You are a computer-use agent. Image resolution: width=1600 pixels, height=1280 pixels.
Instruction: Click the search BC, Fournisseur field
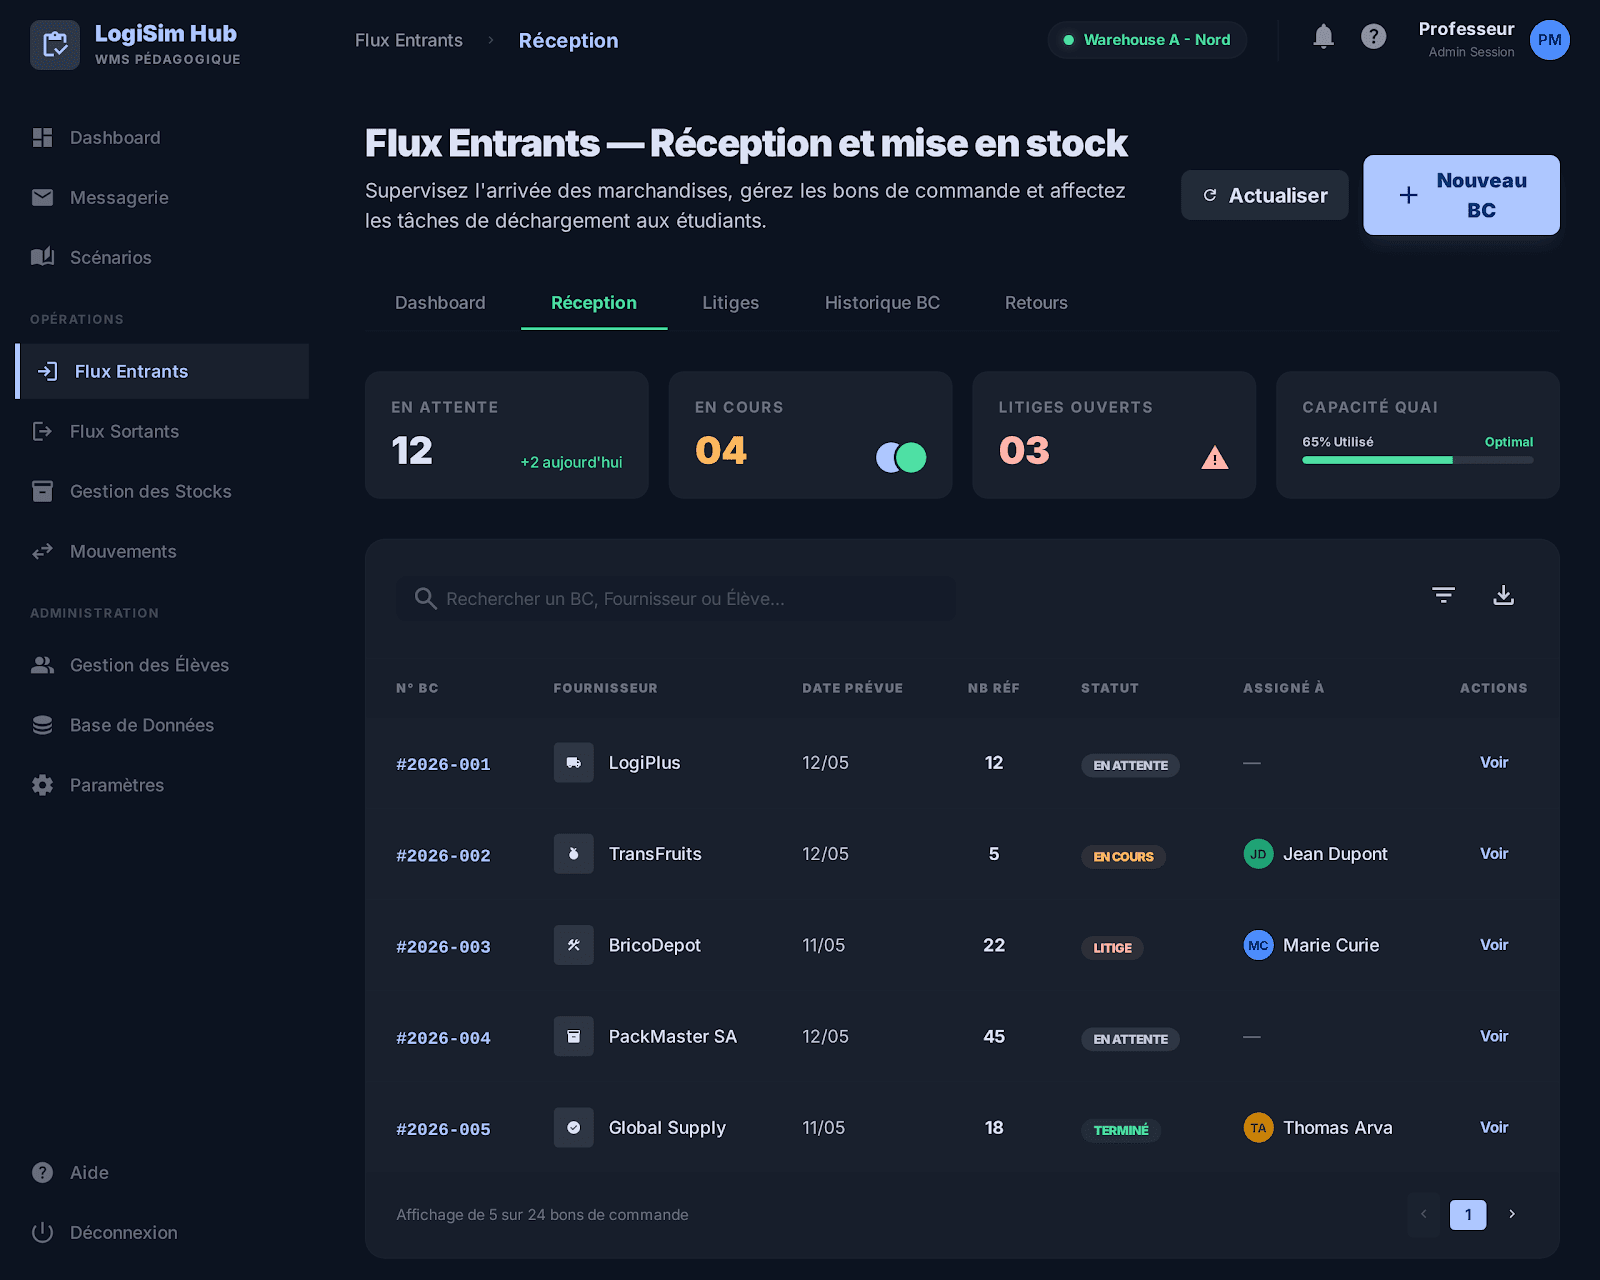coord(676,598)
